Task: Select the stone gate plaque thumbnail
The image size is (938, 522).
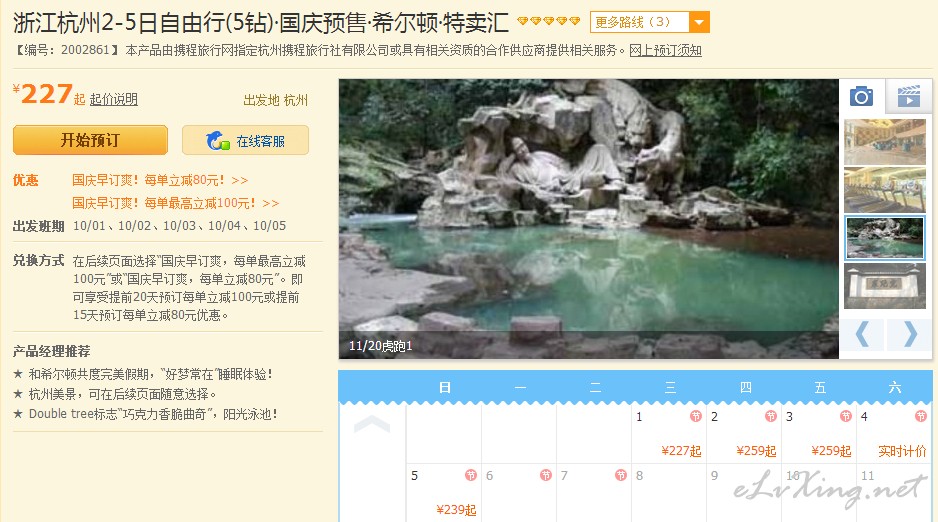Action: coord(885,286)
